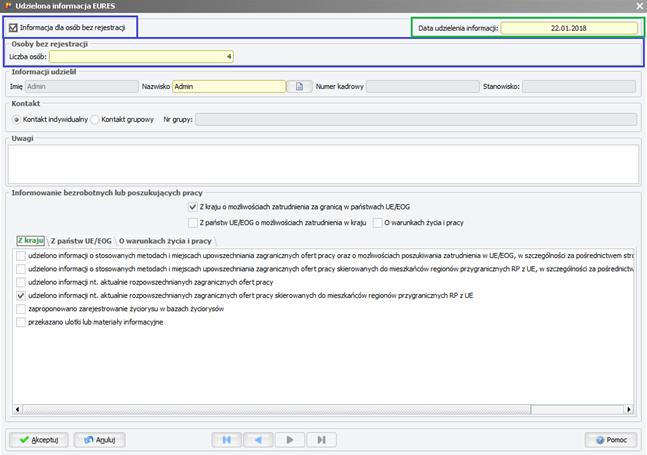The image size is (647, 455).
Task: Click the horizontal scrollbar left arrow
Action: click(x=17, y=409)
